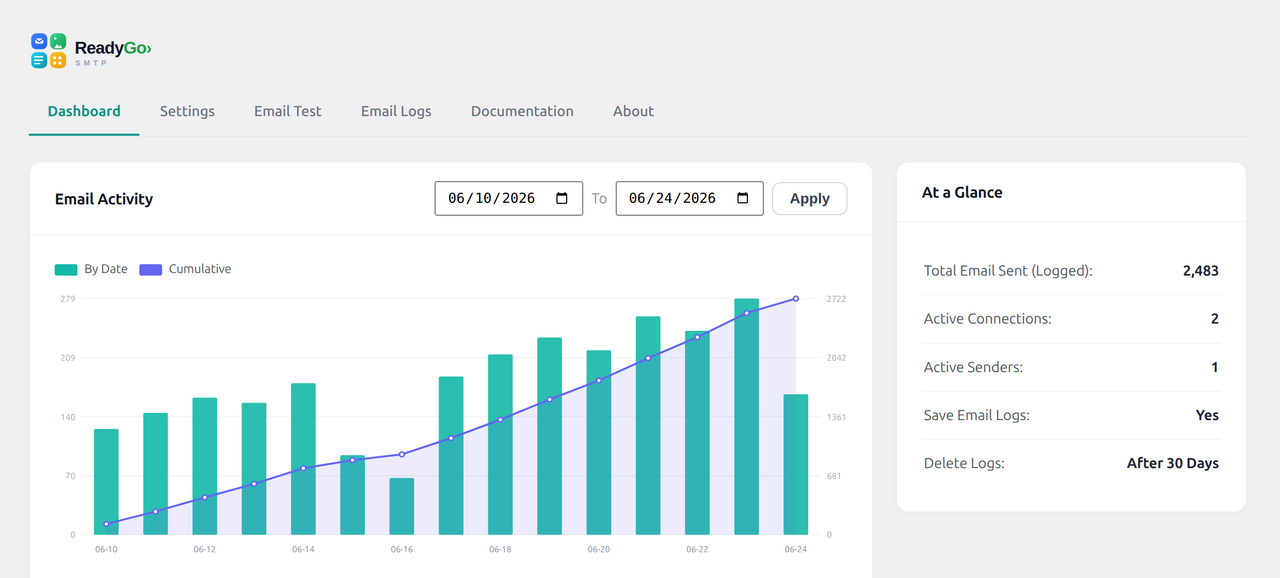Click the ReadyGo SMTP logo

click(91, 50)
